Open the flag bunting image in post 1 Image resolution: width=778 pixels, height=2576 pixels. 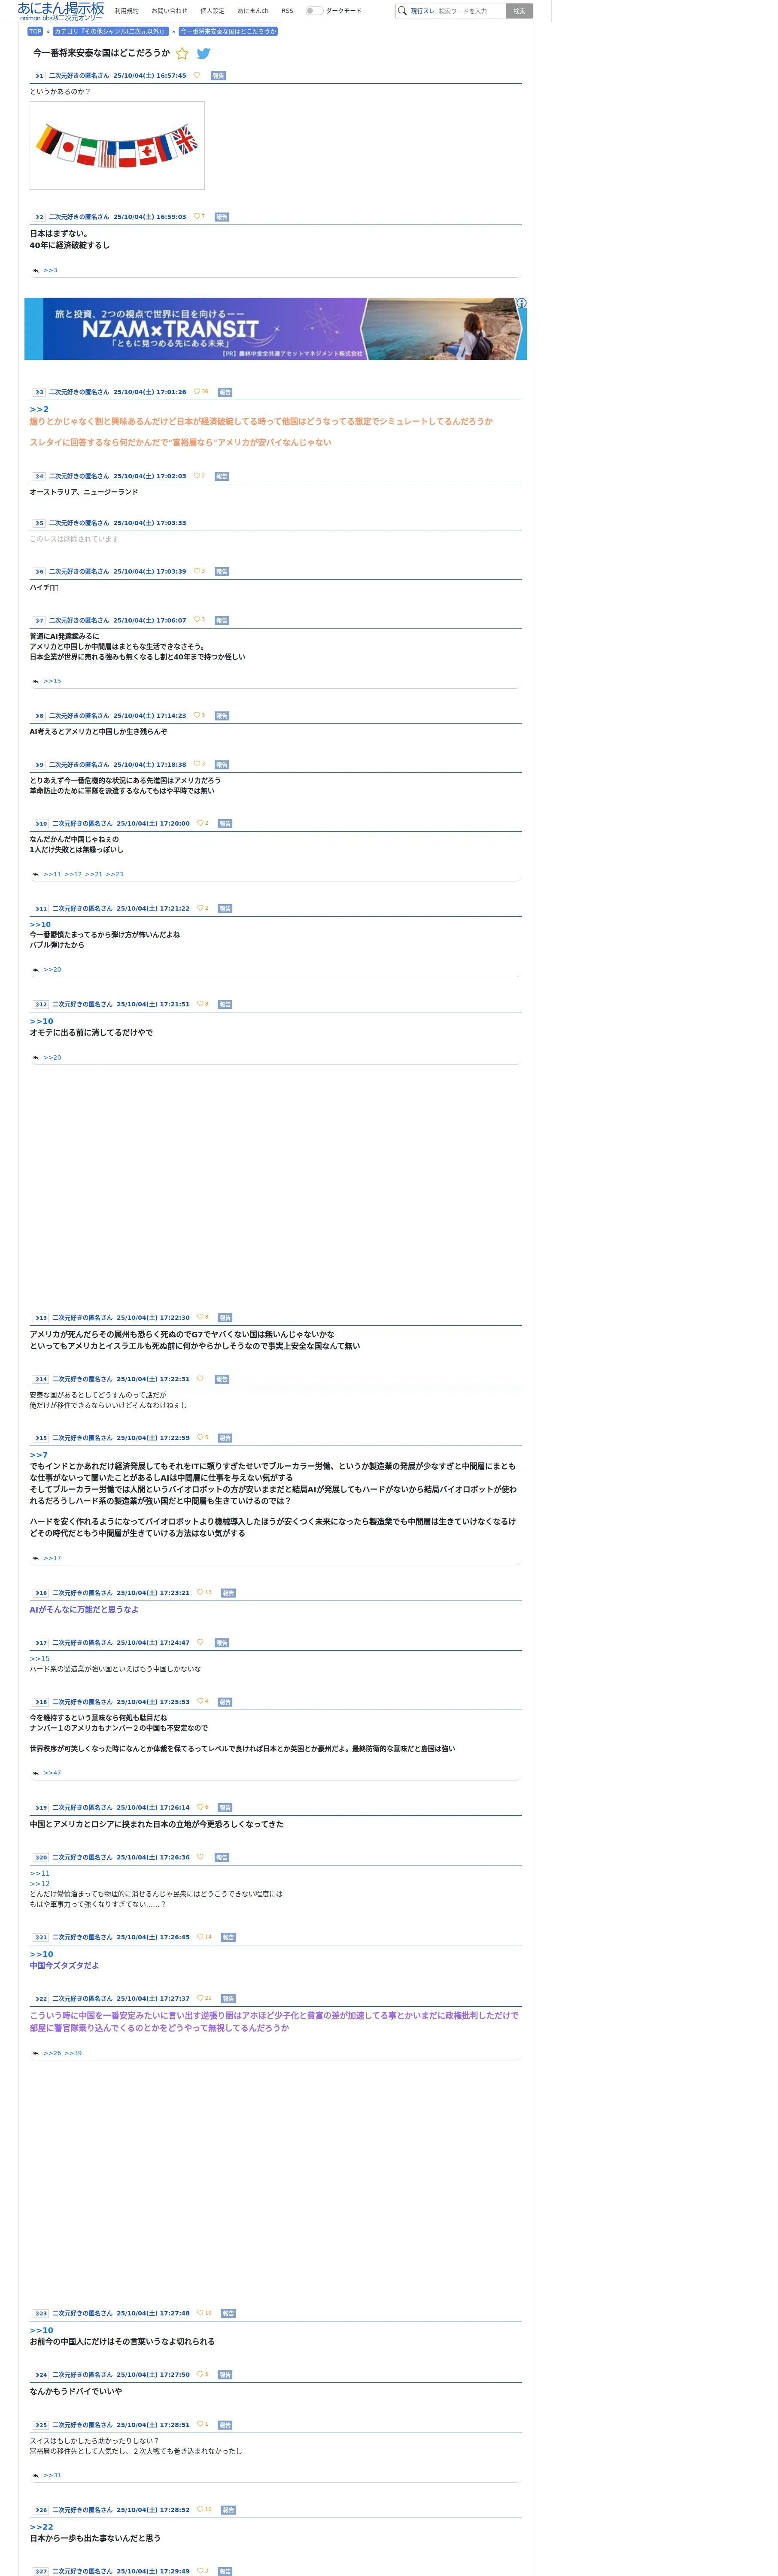[117, 145]
